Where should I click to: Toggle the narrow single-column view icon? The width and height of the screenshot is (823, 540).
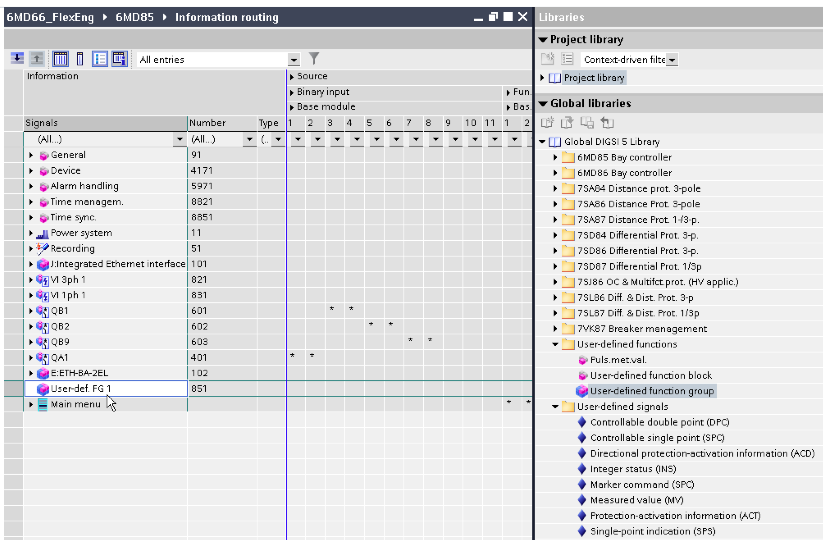click(x=80, y=59)
